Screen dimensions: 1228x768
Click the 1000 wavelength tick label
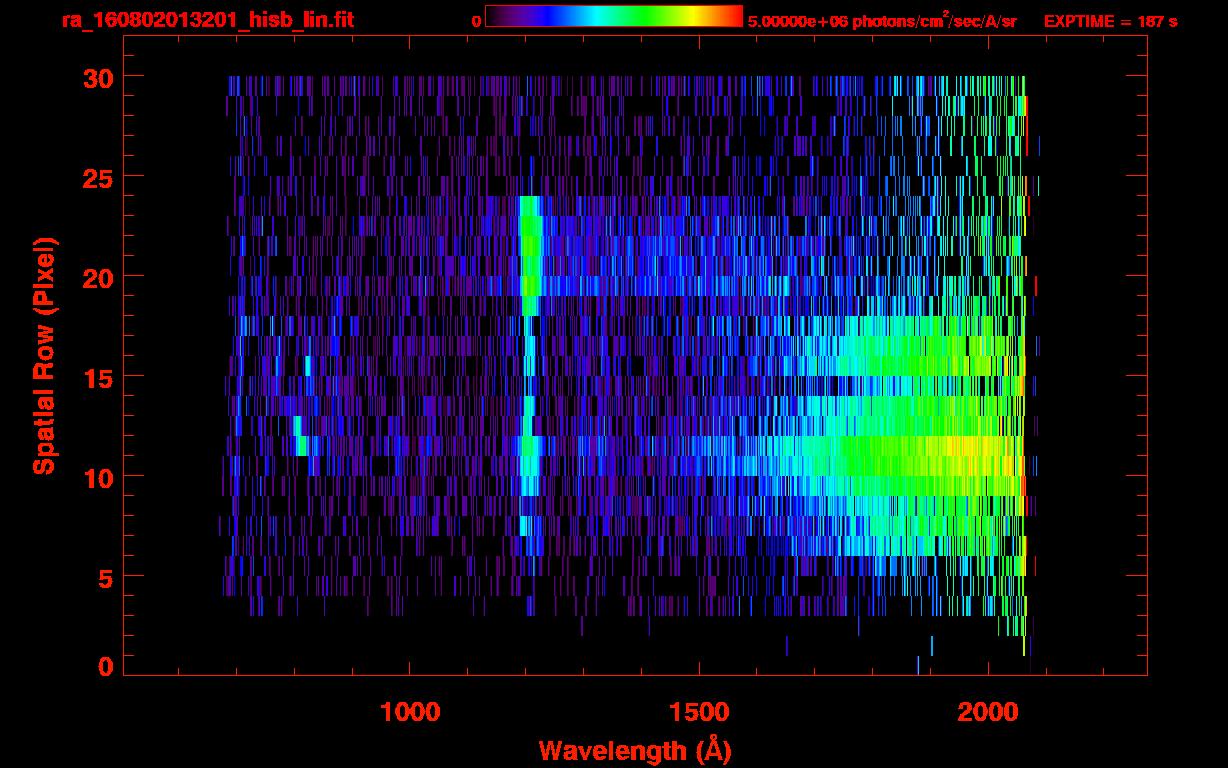[410, 712]
